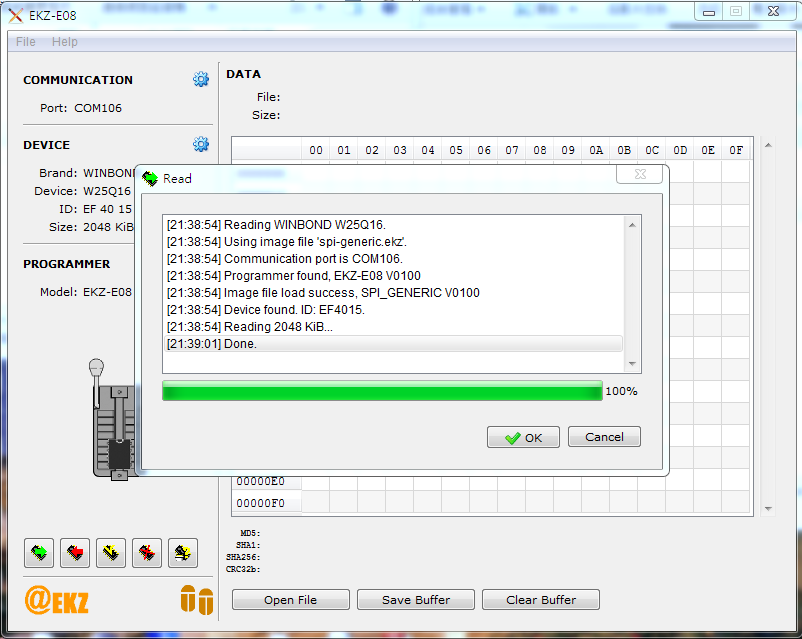Click the yellow chip Verify icon
This screenshot has height=639, width=802.
pos(111,551)
